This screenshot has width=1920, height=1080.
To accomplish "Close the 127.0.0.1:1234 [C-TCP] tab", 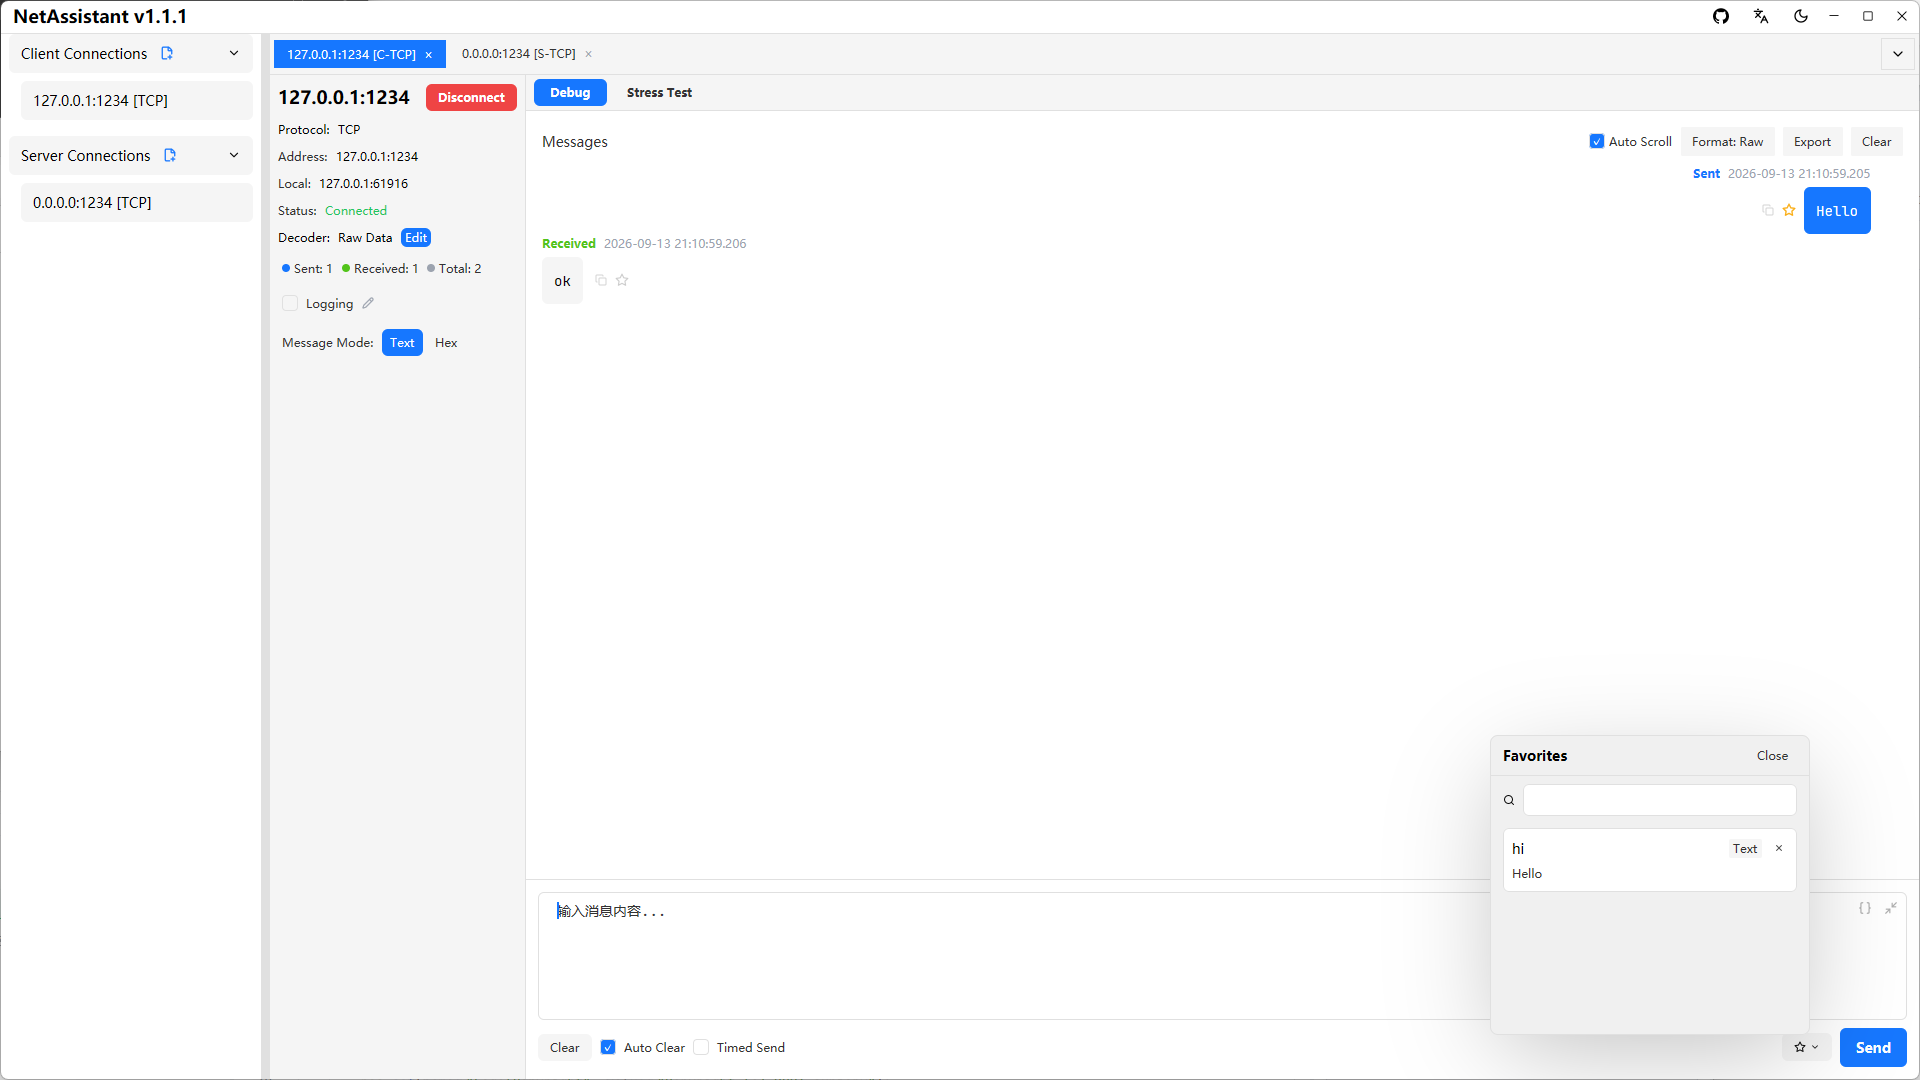I will click(x=429, y=55).
